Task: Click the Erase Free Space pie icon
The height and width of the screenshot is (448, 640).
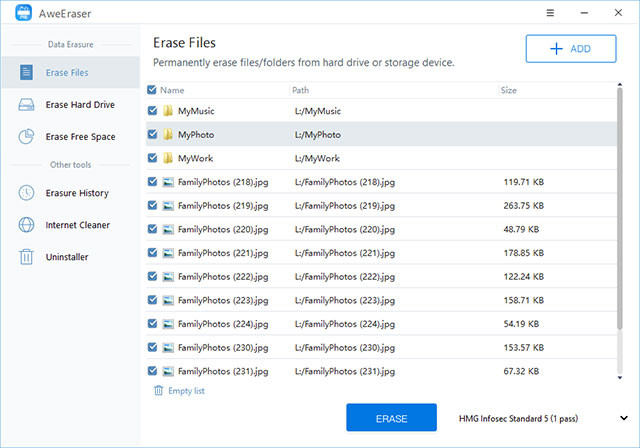Action: tap(27, 137)
